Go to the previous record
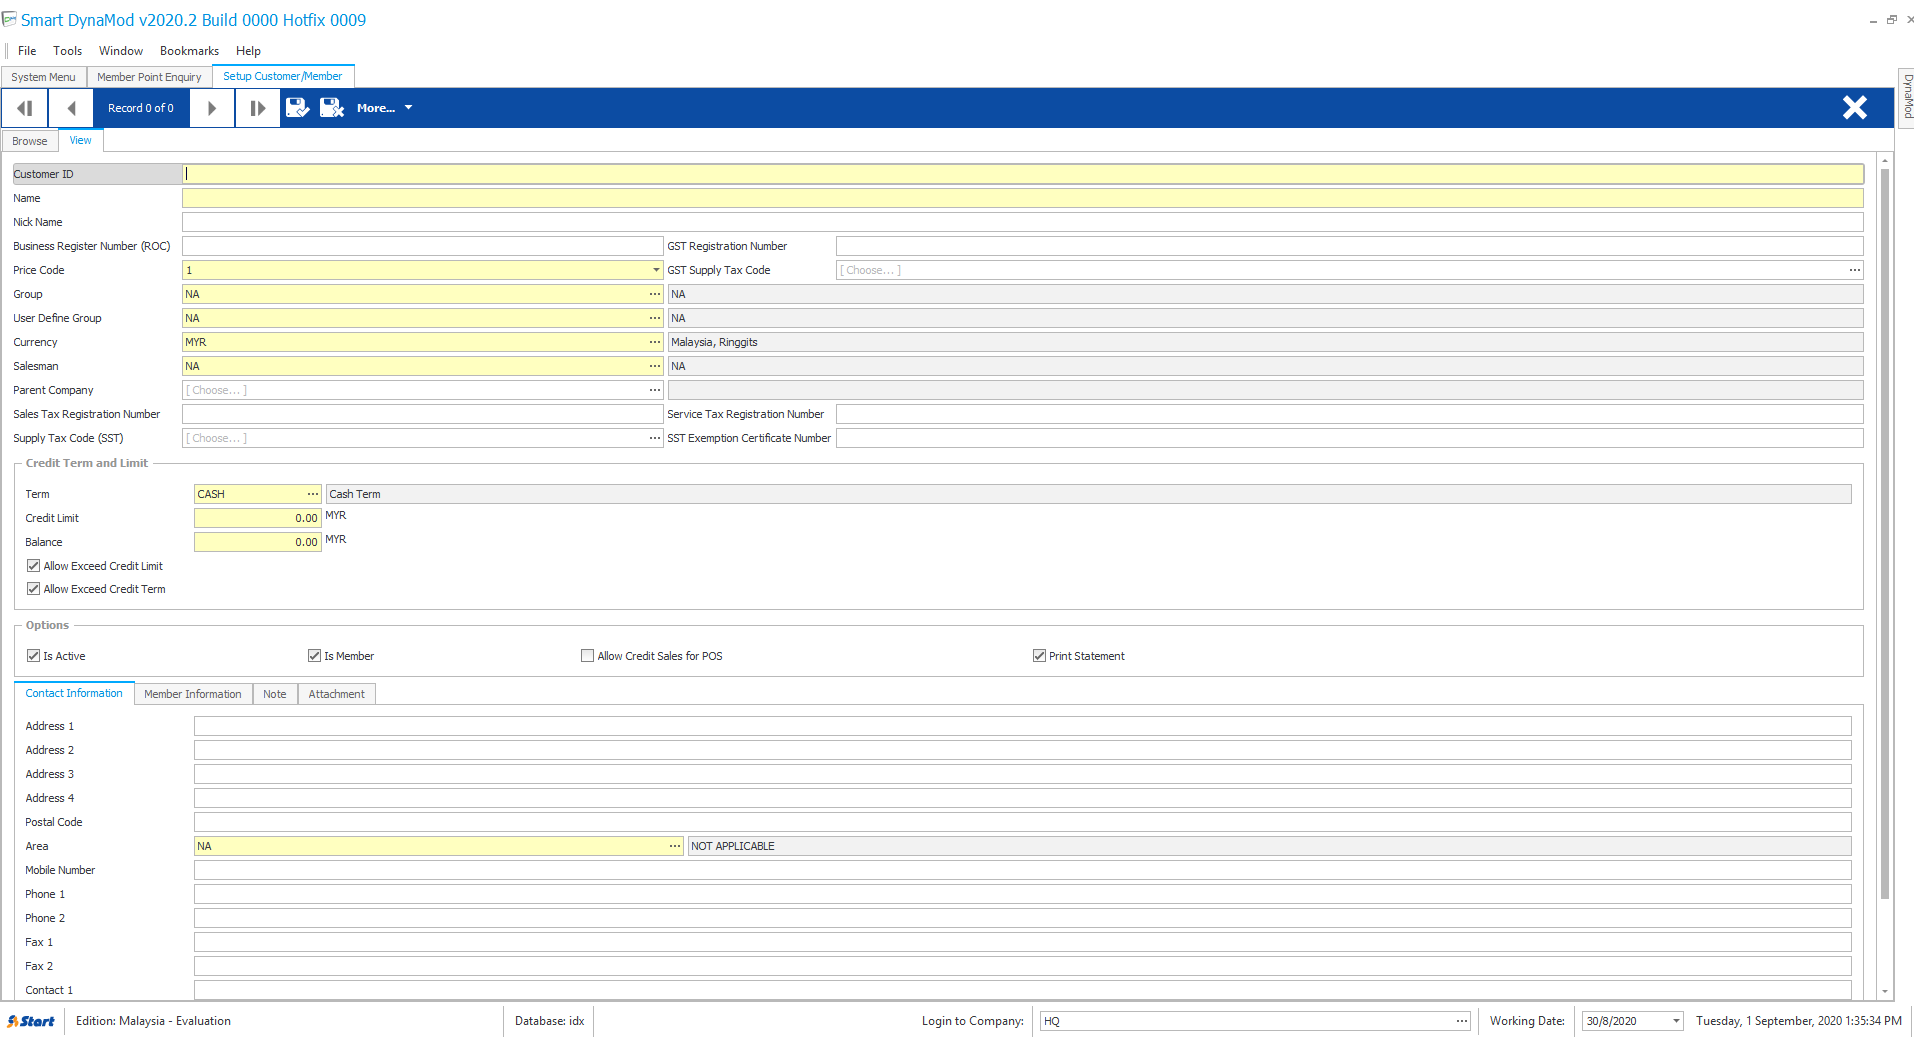Screen dimensions: 1914x1038 click(x=71, y=108)
